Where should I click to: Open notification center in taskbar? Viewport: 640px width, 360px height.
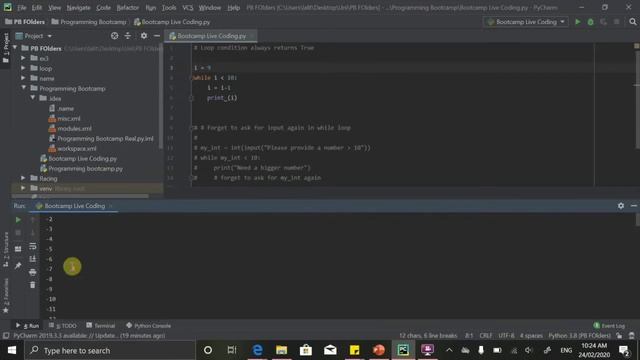pos(624,350)
